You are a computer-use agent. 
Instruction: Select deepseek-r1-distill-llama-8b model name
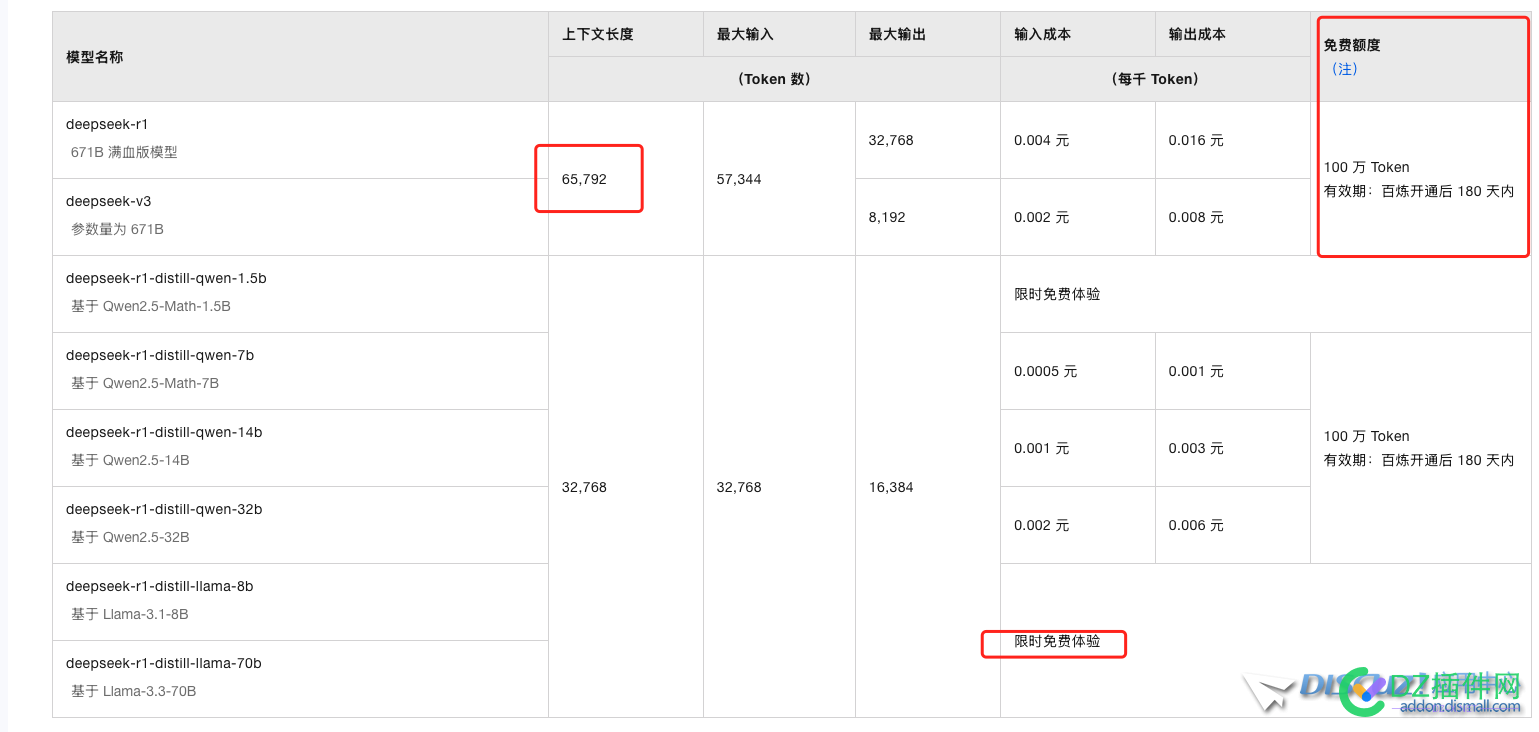(160, 586)
